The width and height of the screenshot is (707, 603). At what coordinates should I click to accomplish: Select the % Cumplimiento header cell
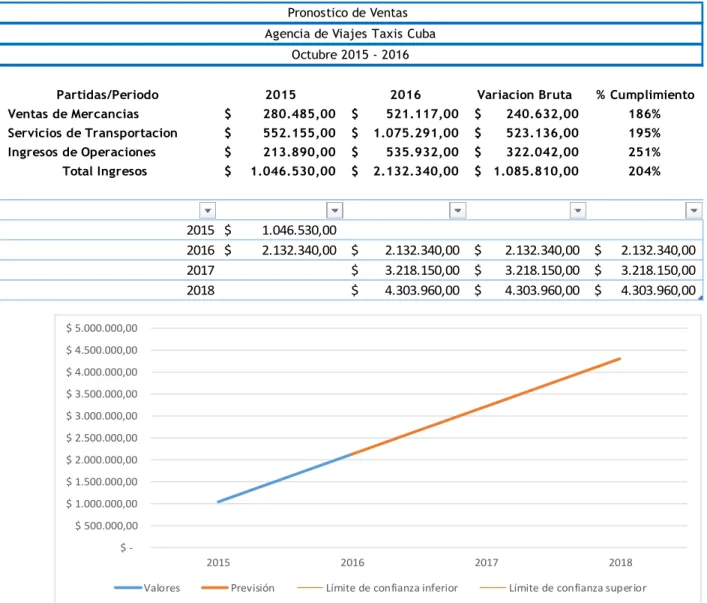pos(645,95)
